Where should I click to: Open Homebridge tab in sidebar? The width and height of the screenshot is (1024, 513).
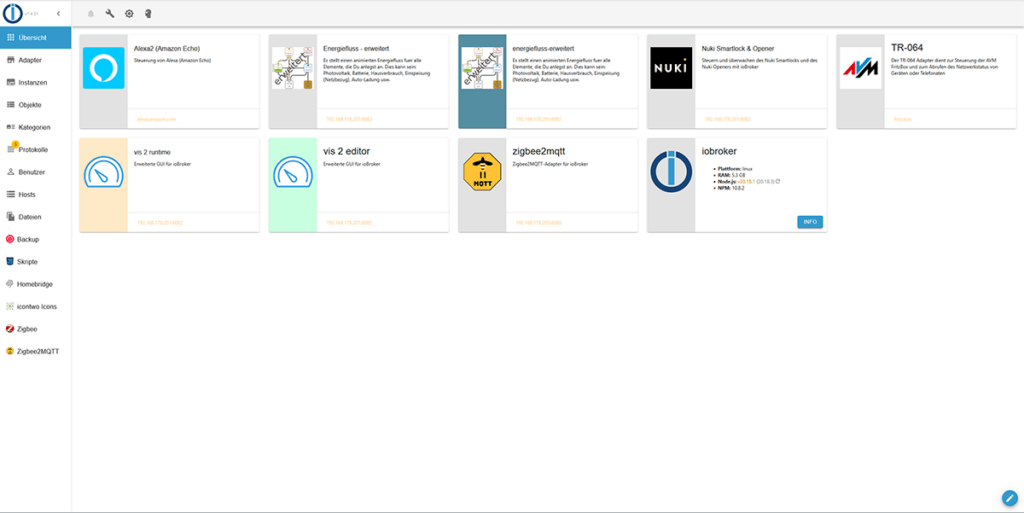coord(36,284)
